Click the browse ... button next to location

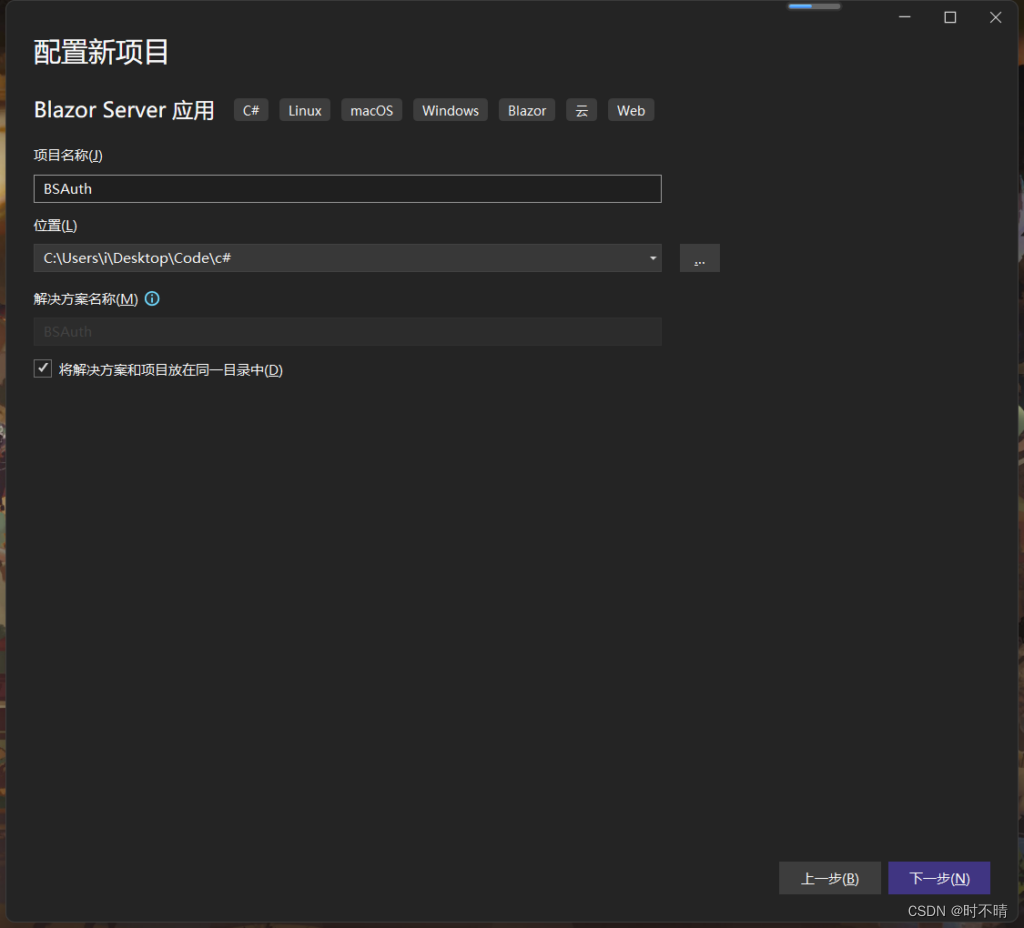coord(699,258)
